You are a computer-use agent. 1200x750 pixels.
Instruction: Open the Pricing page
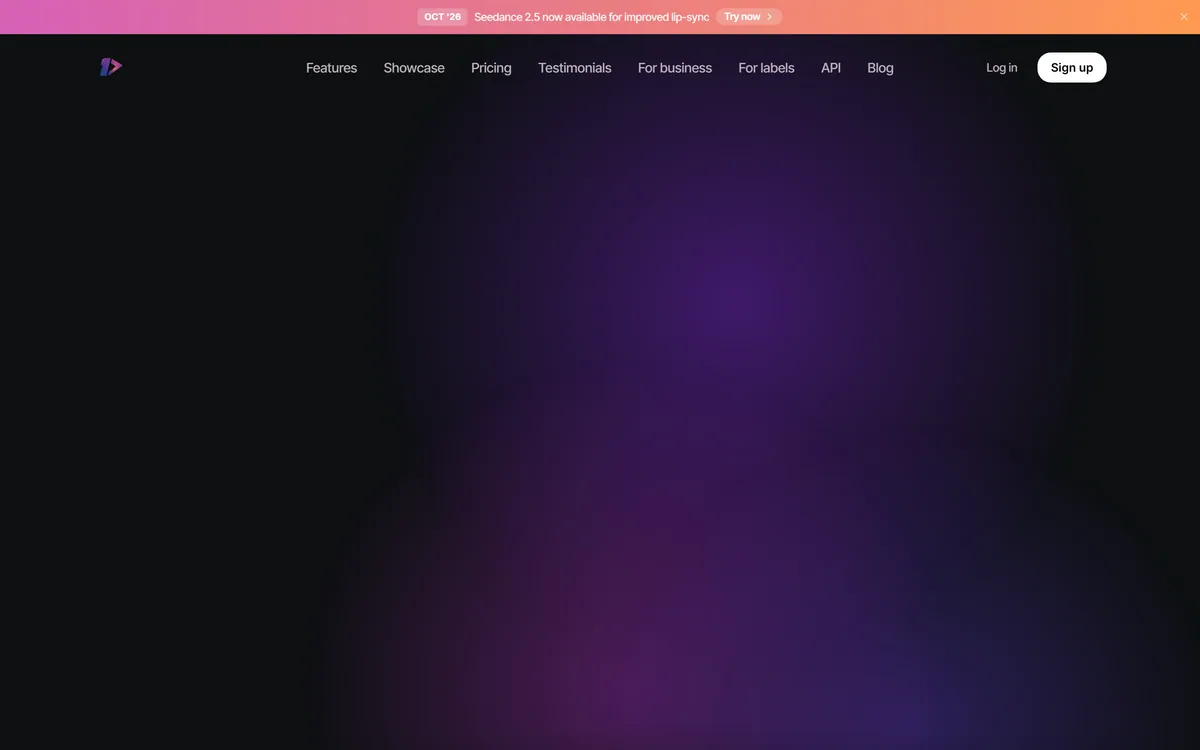click(x=491, y=68)
